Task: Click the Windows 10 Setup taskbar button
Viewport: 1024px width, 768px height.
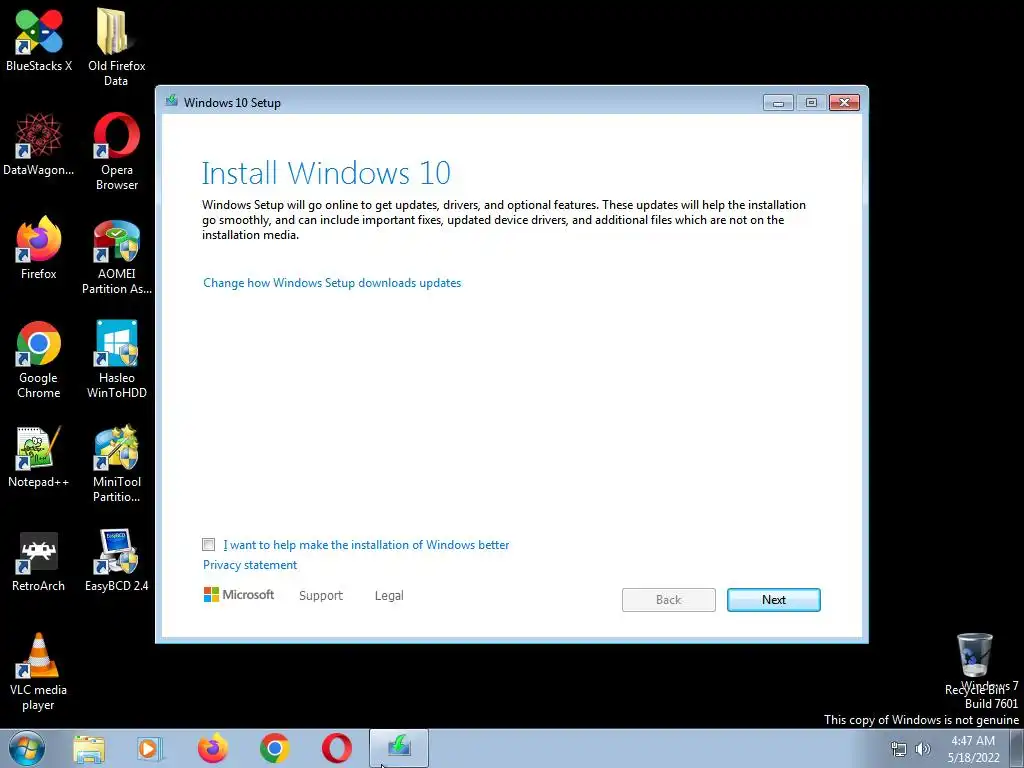Action: coord(399,748)
